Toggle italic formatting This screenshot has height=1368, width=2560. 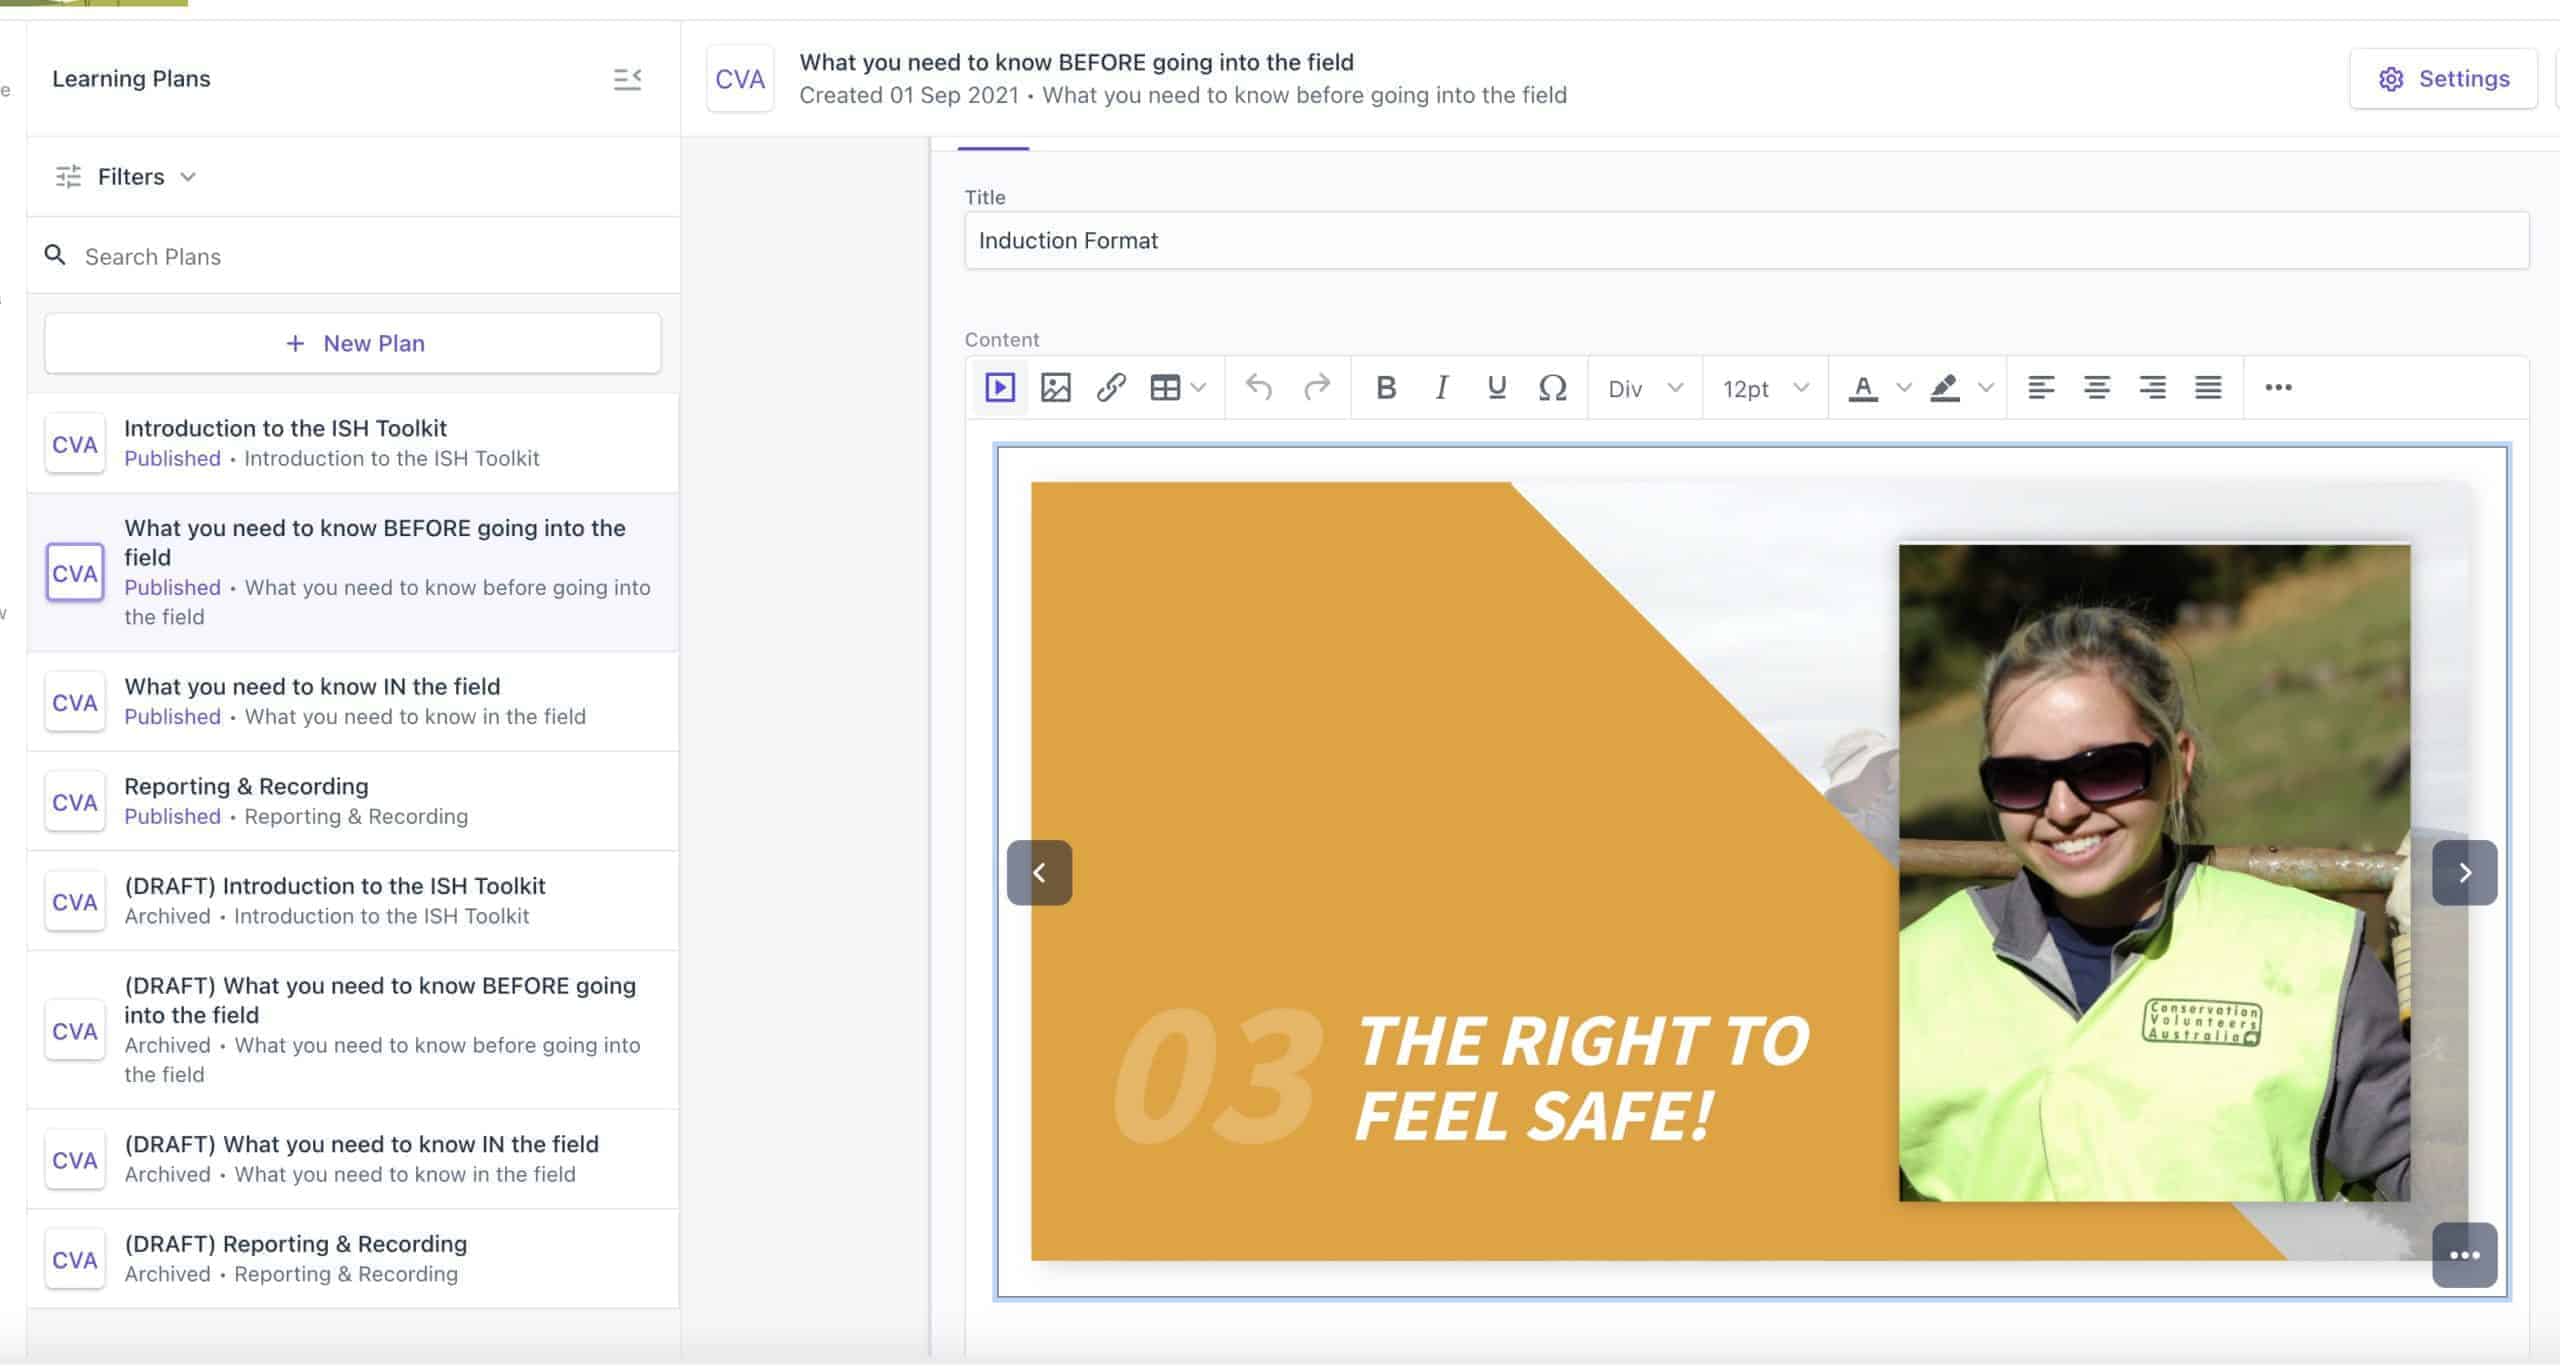coord(1441,388)
